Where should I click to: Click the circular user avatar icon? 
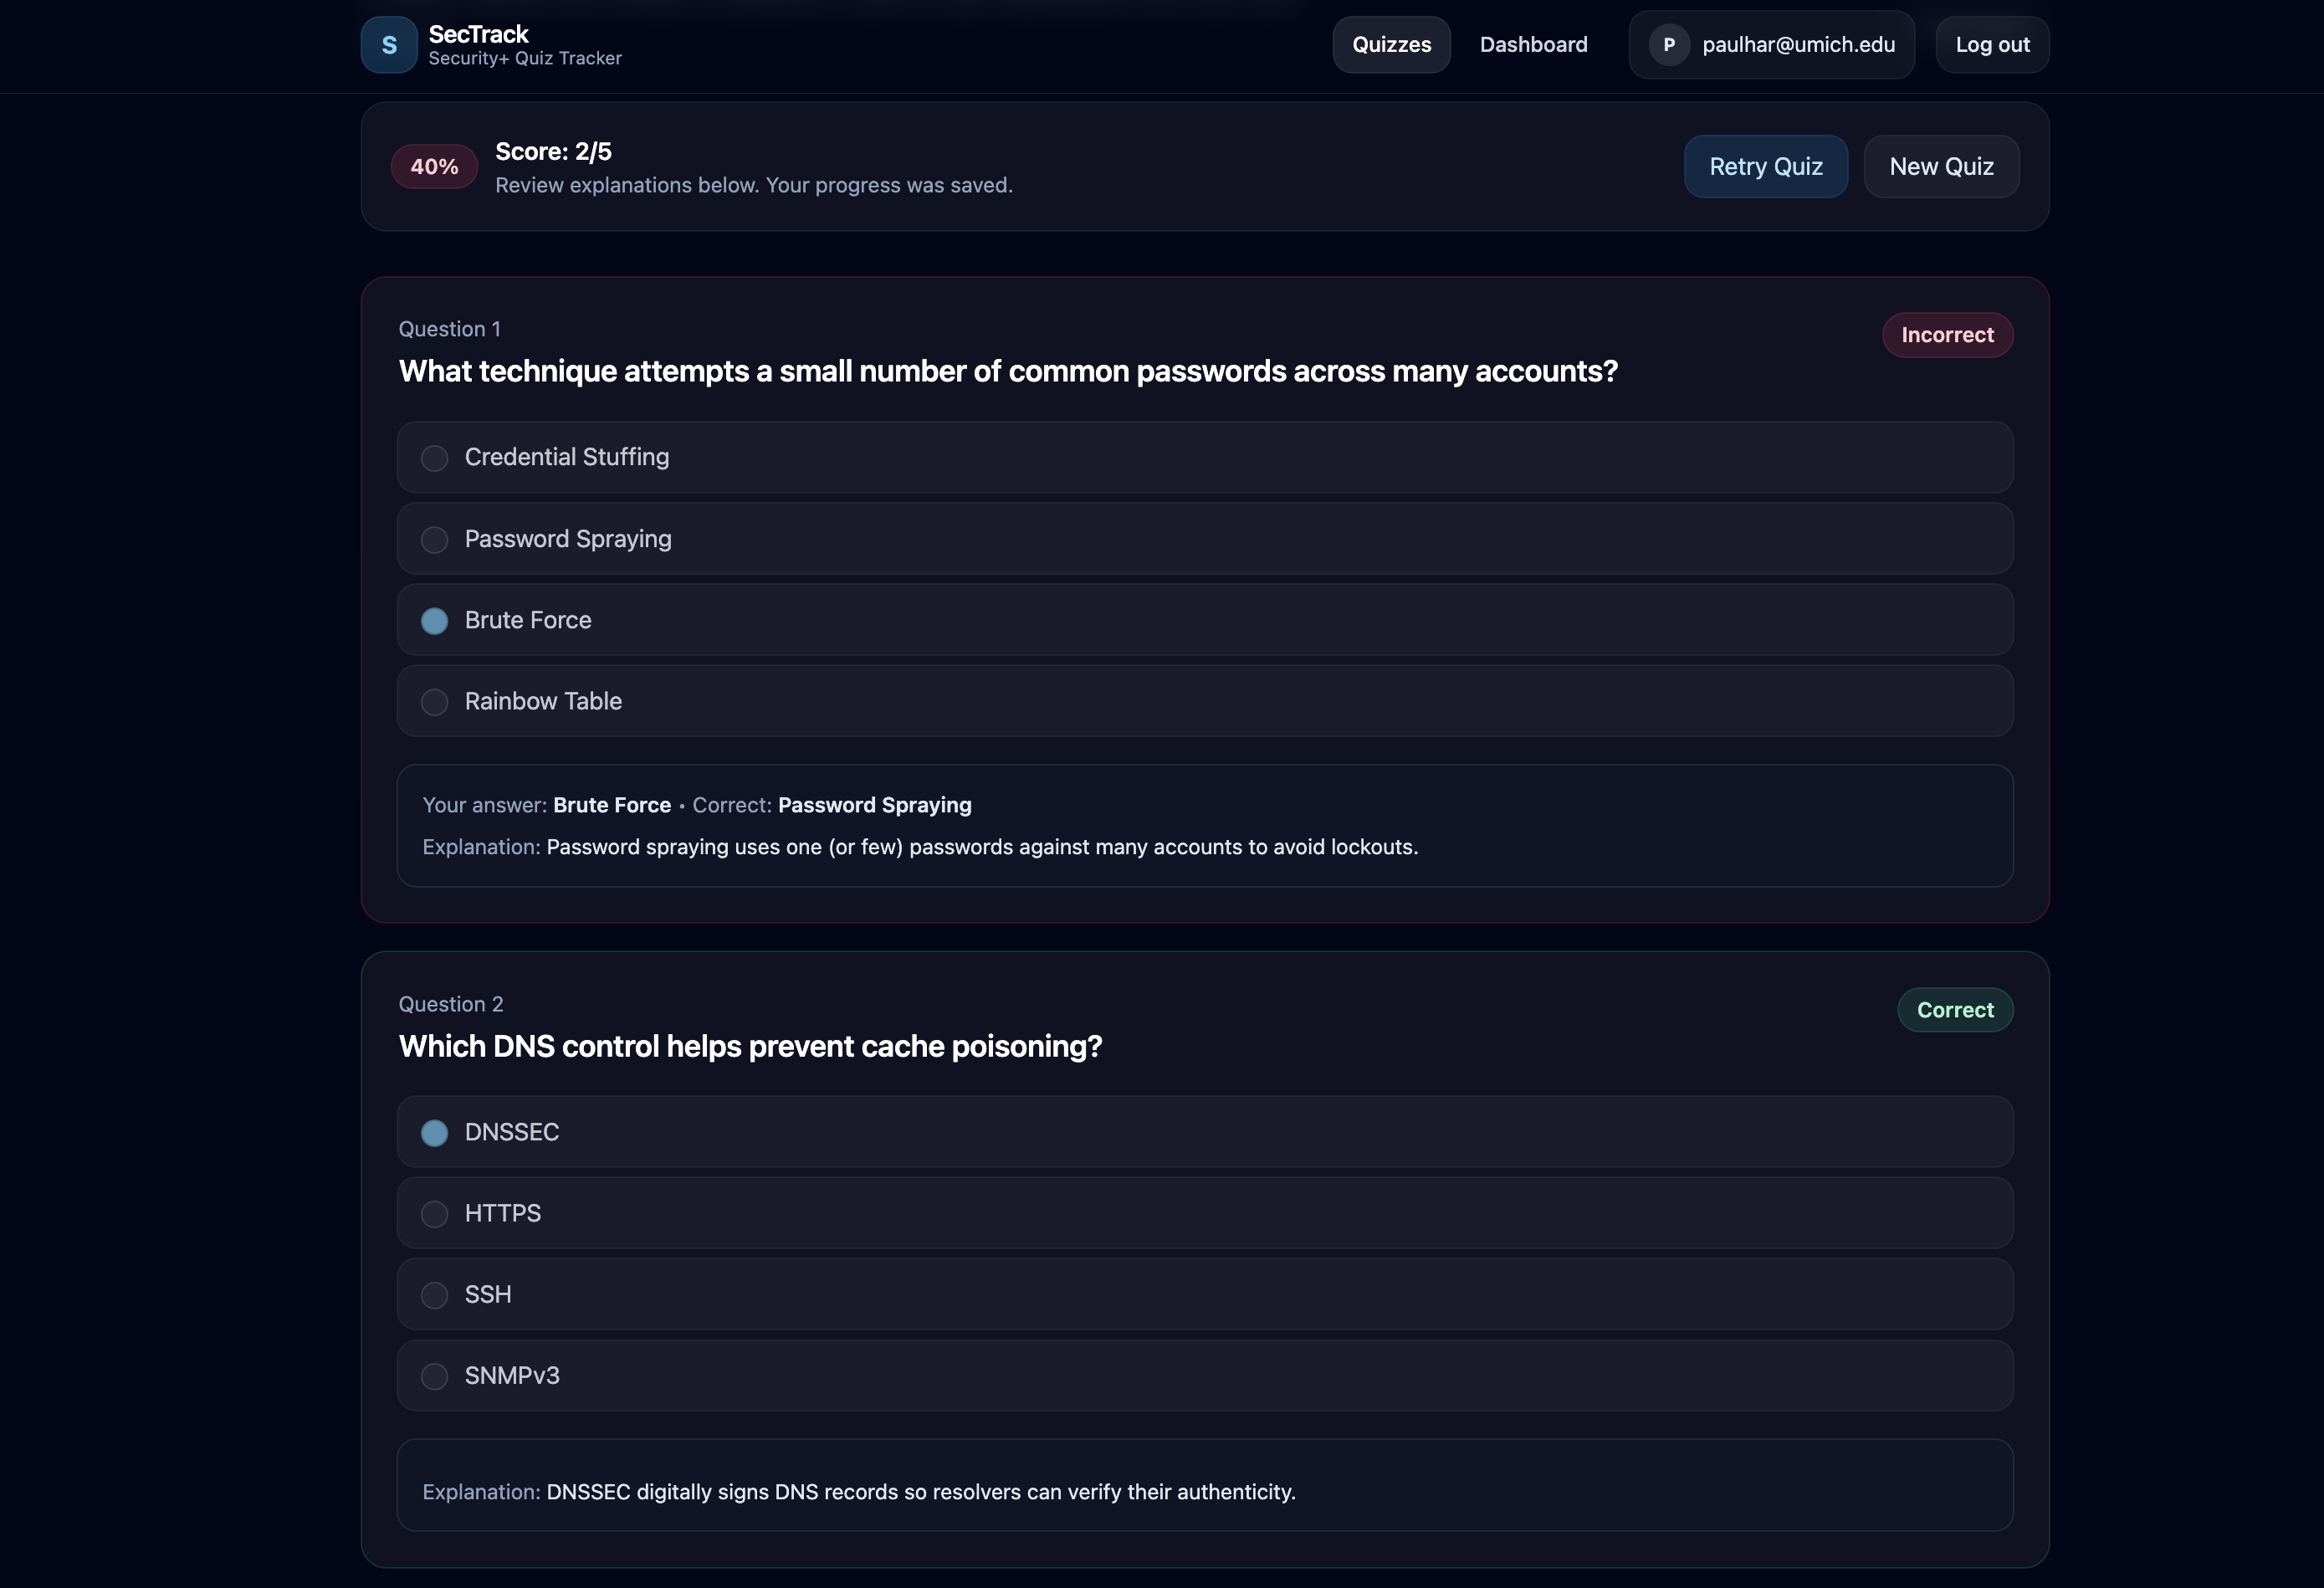tap(1667, 44)
